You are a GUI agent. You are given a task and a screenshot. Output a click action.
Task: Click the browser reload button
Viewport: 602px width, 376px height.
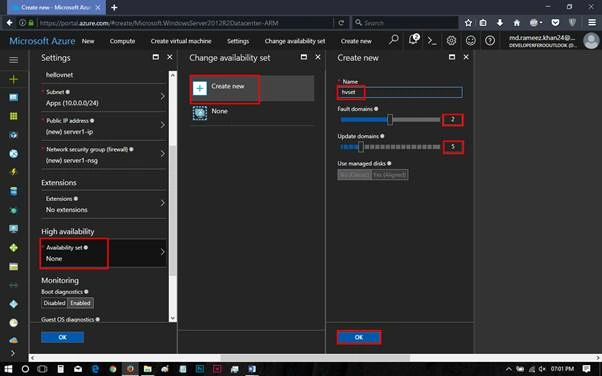(341, 23)
